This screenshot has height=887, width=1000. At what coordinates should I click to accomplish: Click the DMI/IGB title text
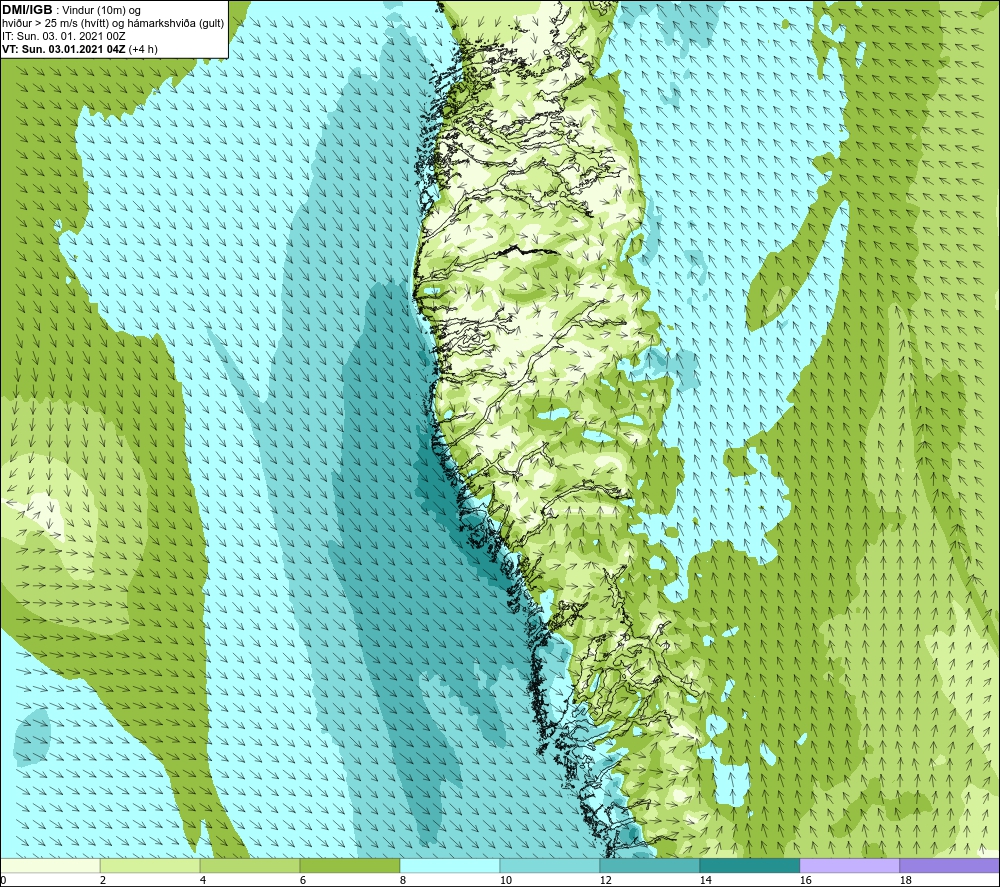coord(27,10)
